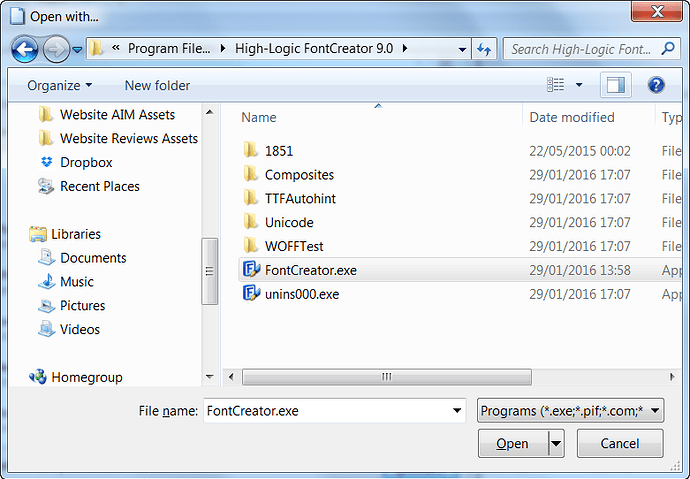Screen dimensions: 690x479
Task: Open address bar previous locations dropdown
Action: click(x=462, y=49)
